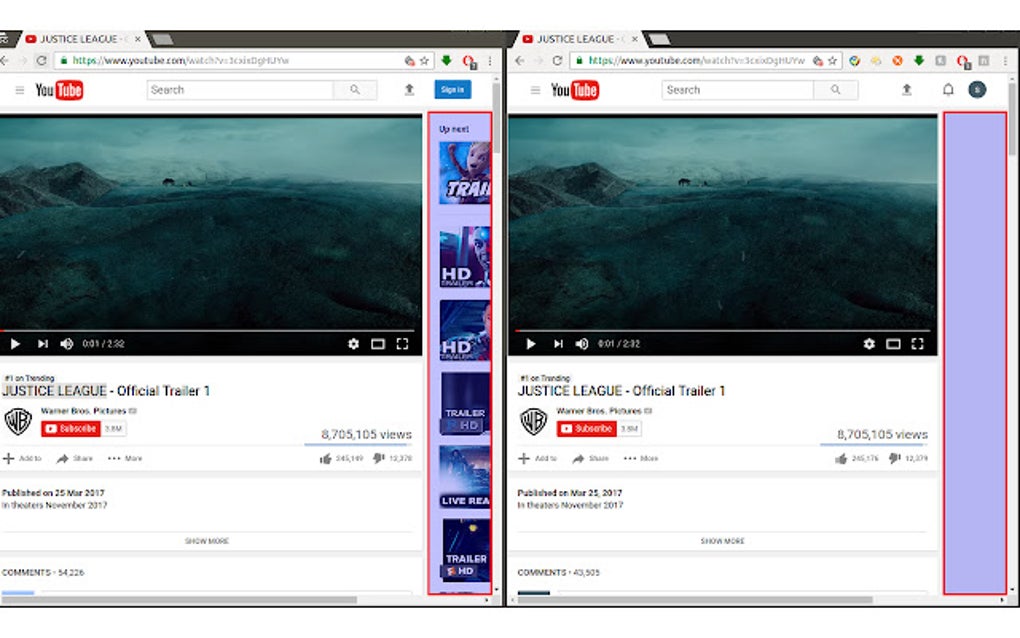Toggle theater mode in right player
Image resolution: width=1020 pixels, height=638 pixels.
click(x=893, y=344)
